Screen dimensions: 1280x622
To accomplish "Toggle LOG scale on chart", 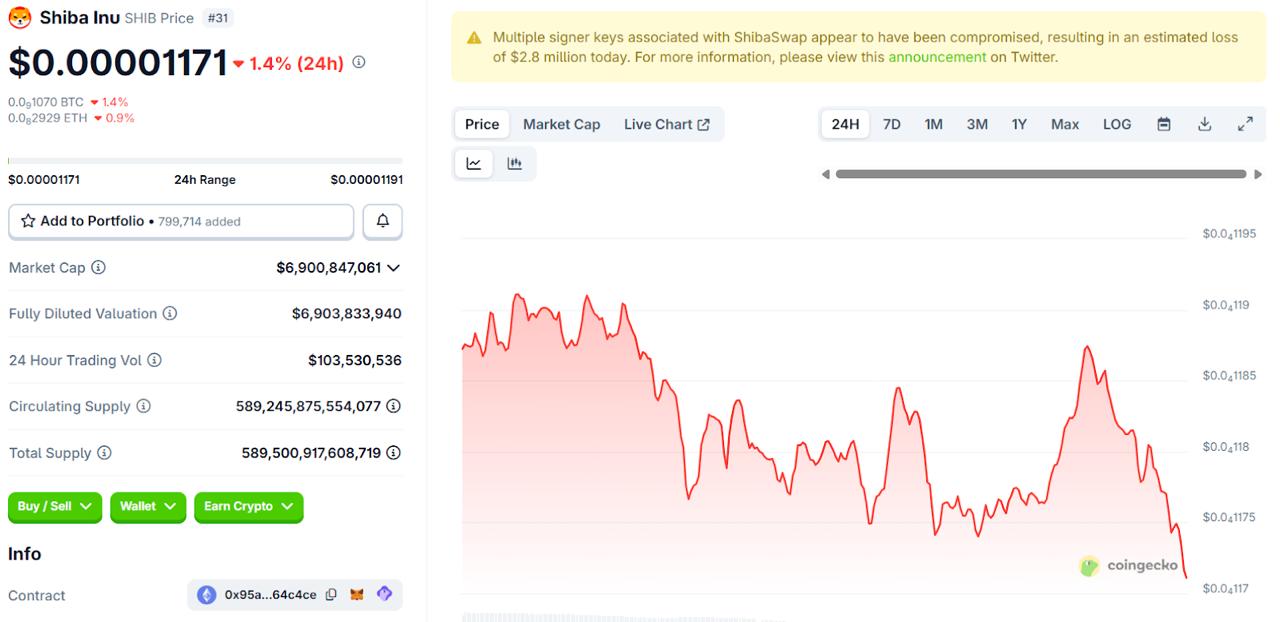I will 1117,124.
